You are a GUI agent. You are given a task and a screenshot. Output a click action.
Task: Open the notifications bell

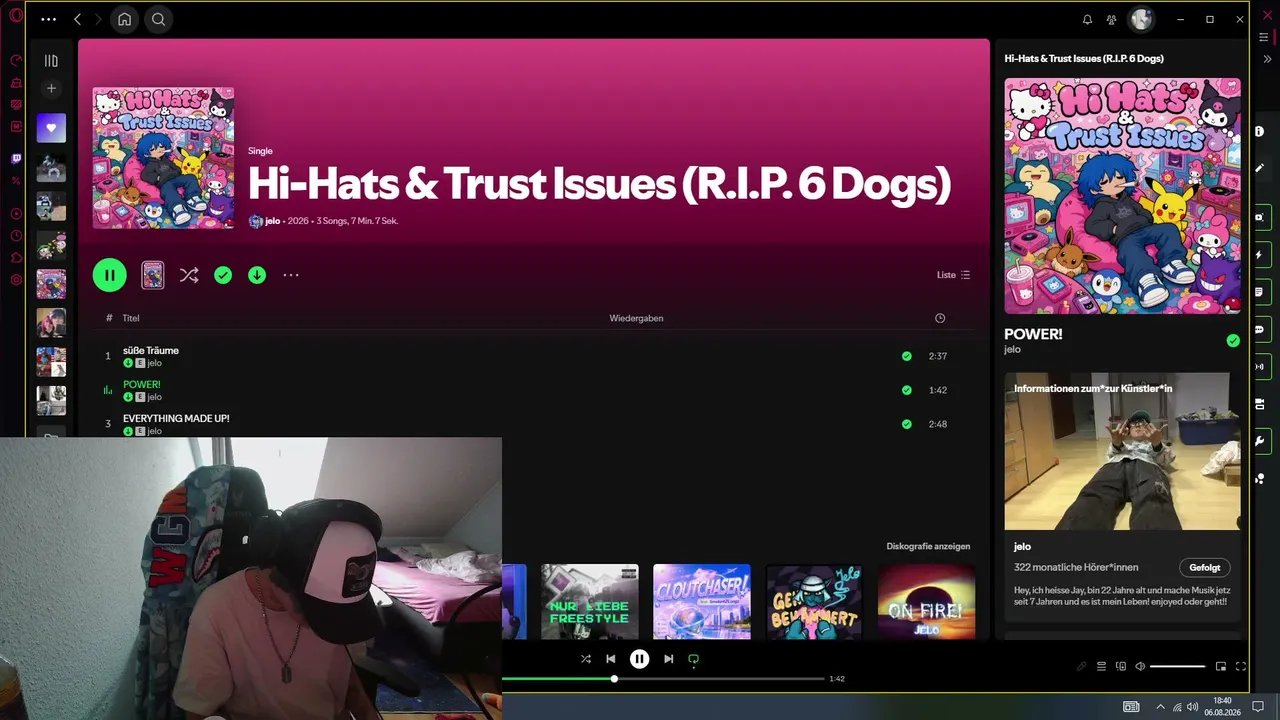(1087, 19)
